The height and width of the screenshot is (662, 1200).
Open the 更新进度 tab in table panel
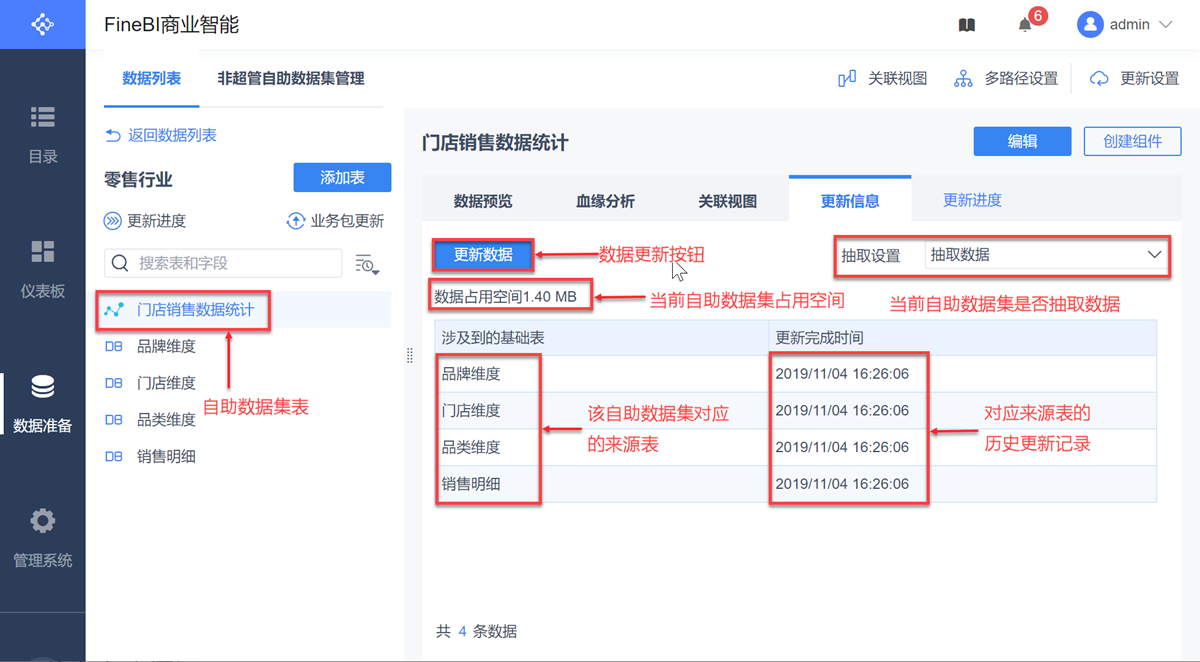(x=972, y=200)
